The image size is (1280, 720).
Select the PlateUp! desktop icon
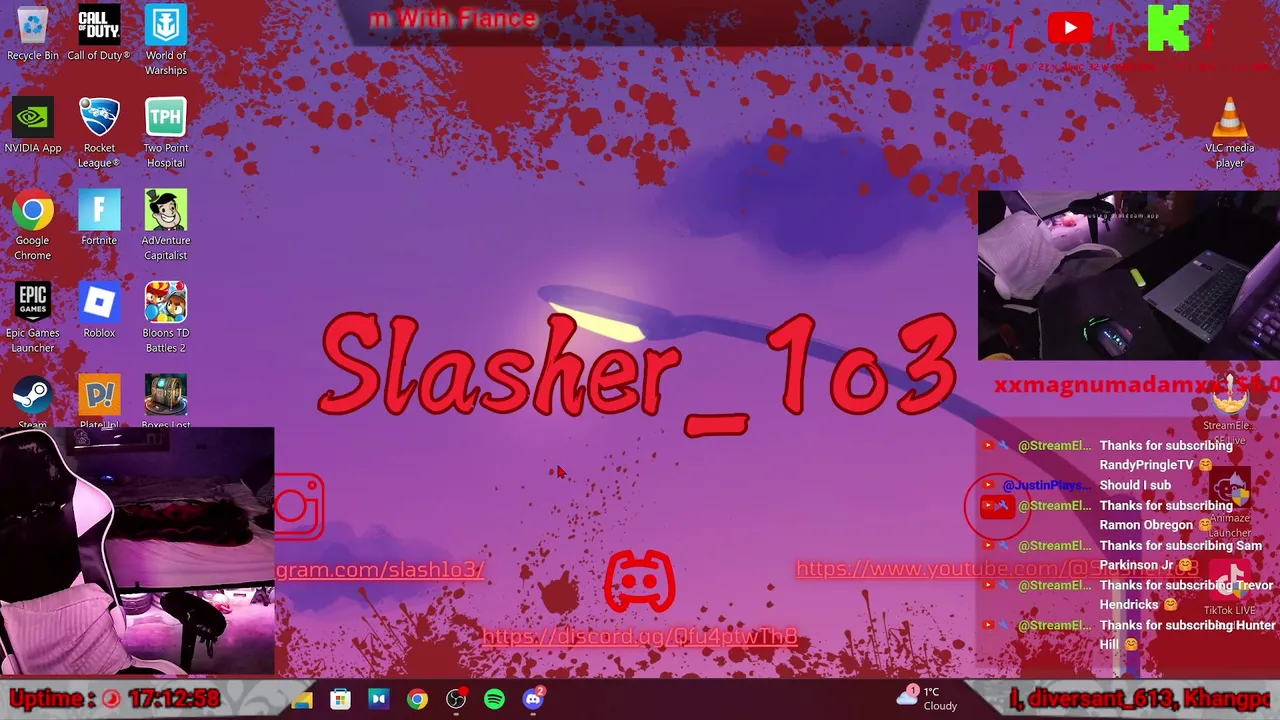[99, 402]
